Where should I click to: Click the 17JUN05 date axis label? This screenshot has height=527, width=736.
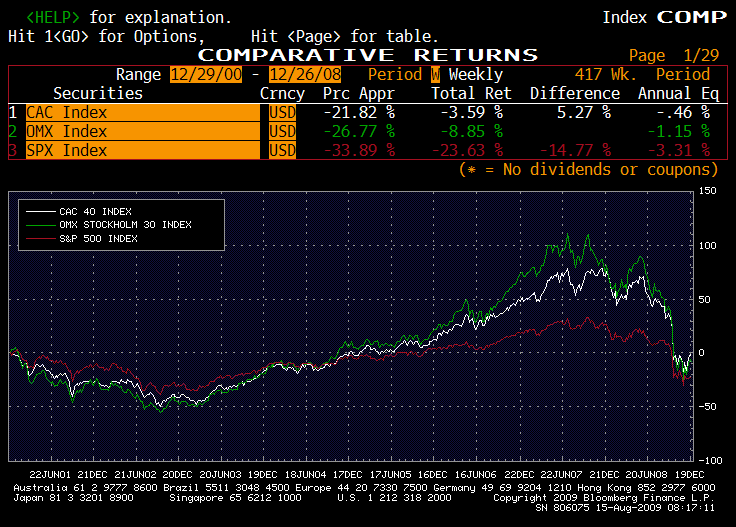391,474
